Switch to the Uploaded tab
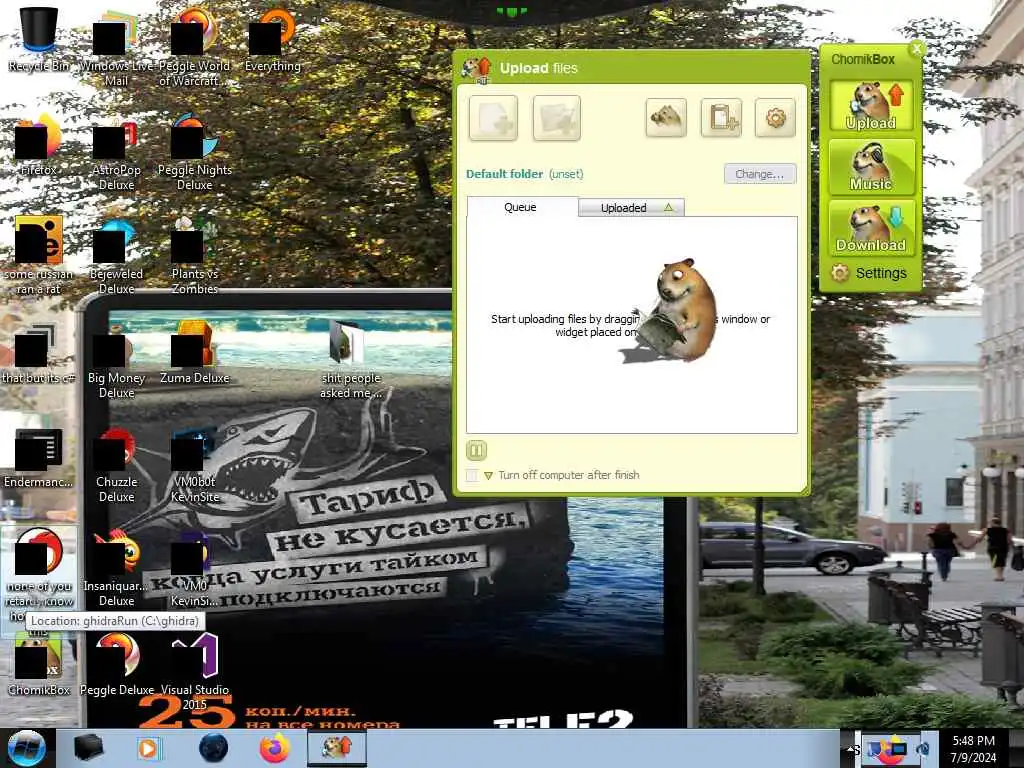Screen dimensions: 1024x768 (631, 208)
